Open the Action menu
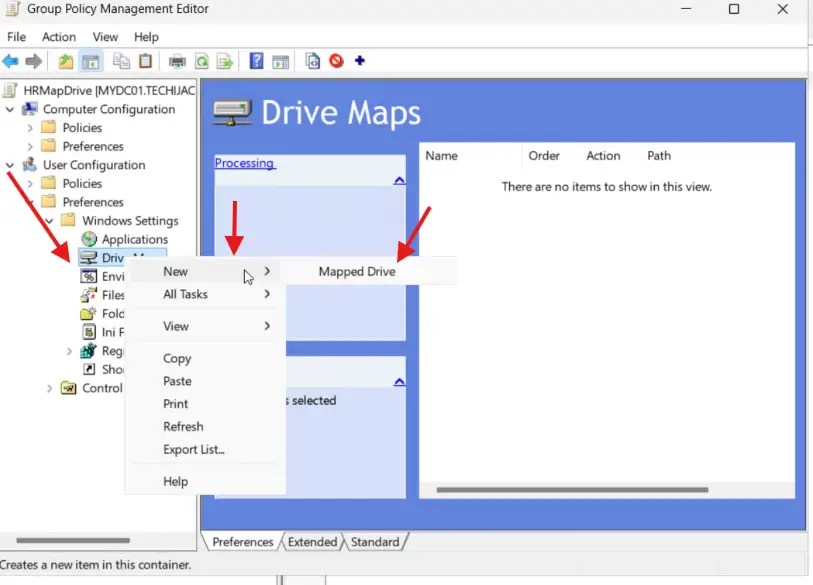The height and width of the screenshot is (585, 813). pos(59,37)
